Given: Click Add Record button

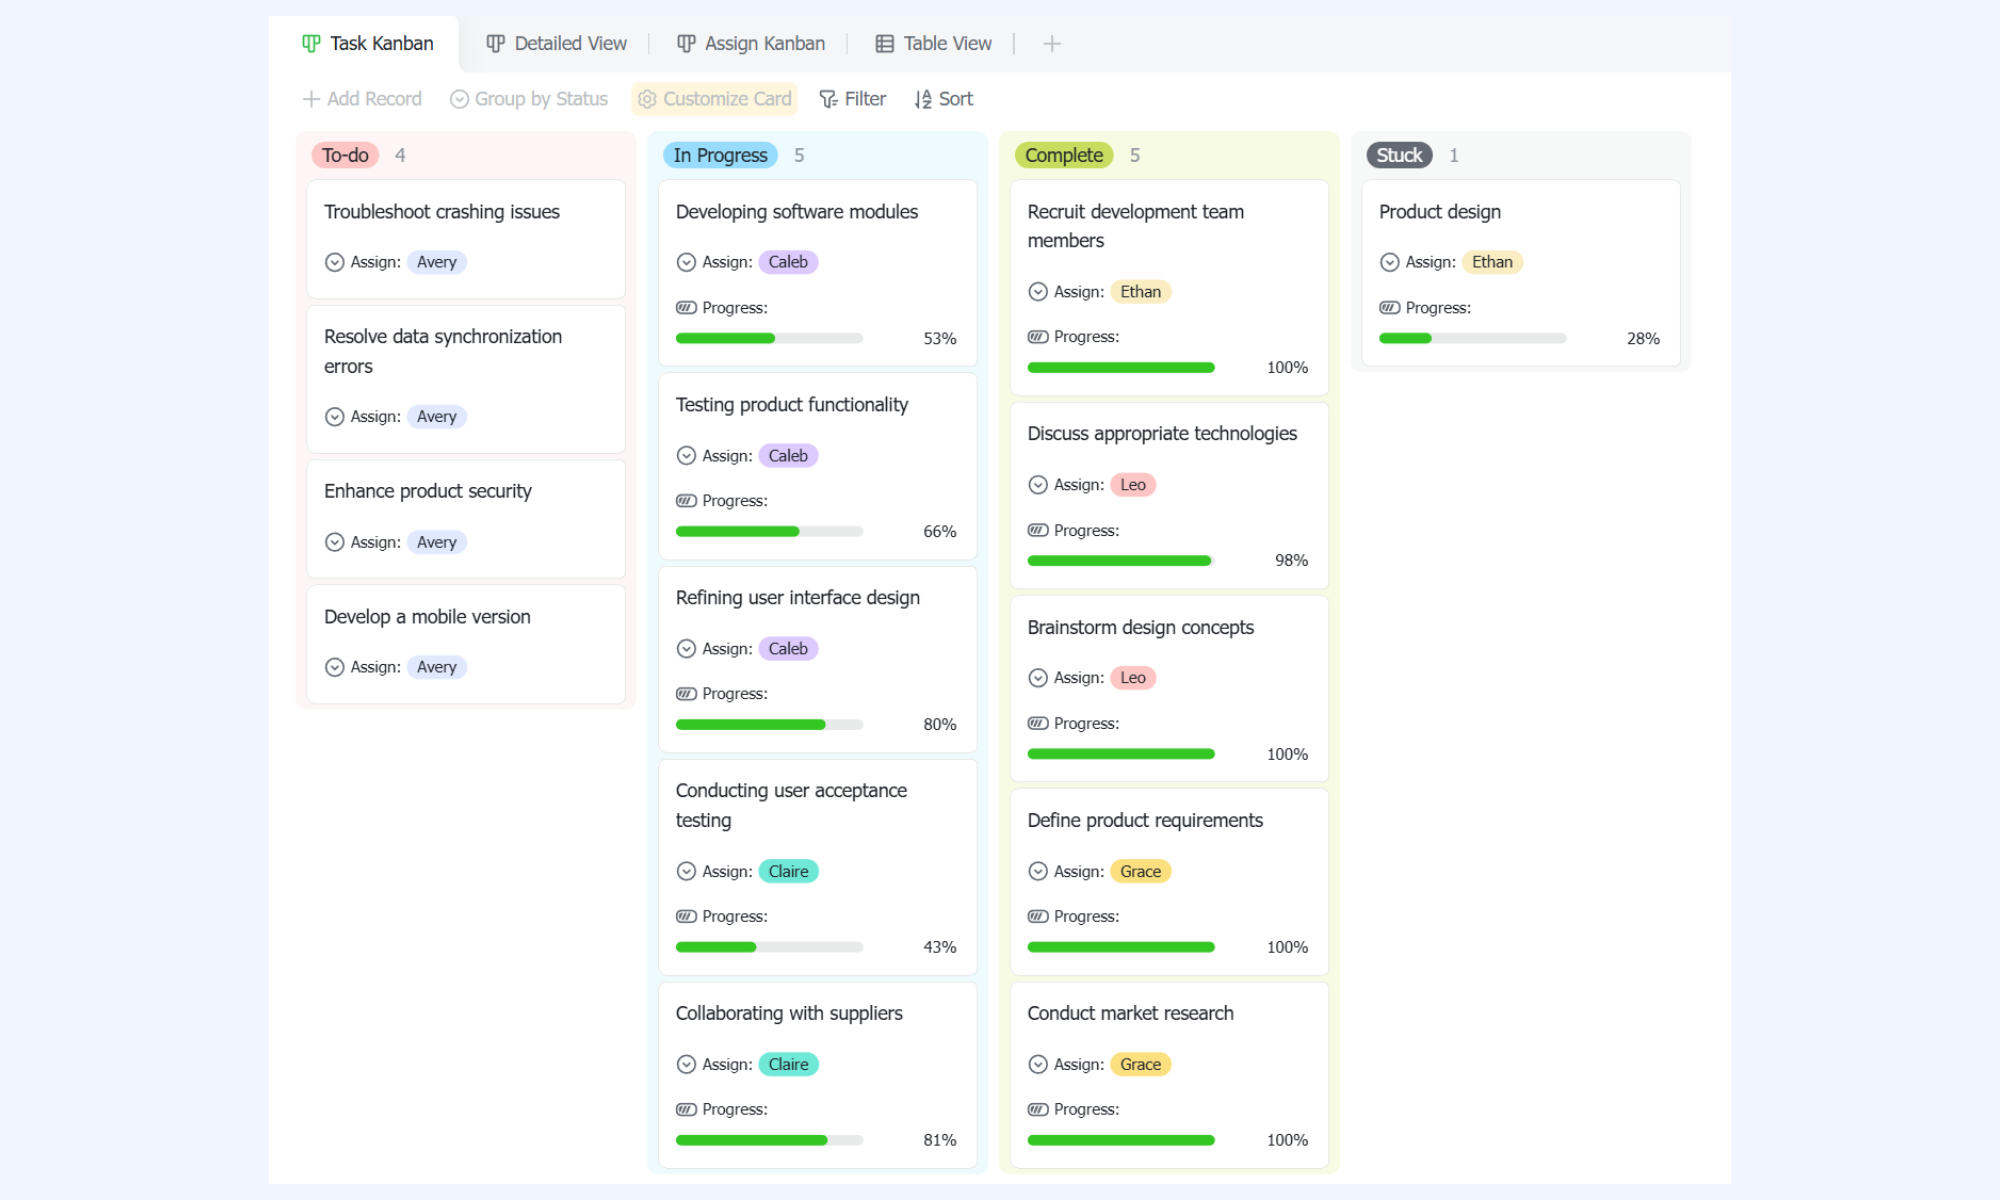Looking at the screenshot, I should click(x=362, y=99).
